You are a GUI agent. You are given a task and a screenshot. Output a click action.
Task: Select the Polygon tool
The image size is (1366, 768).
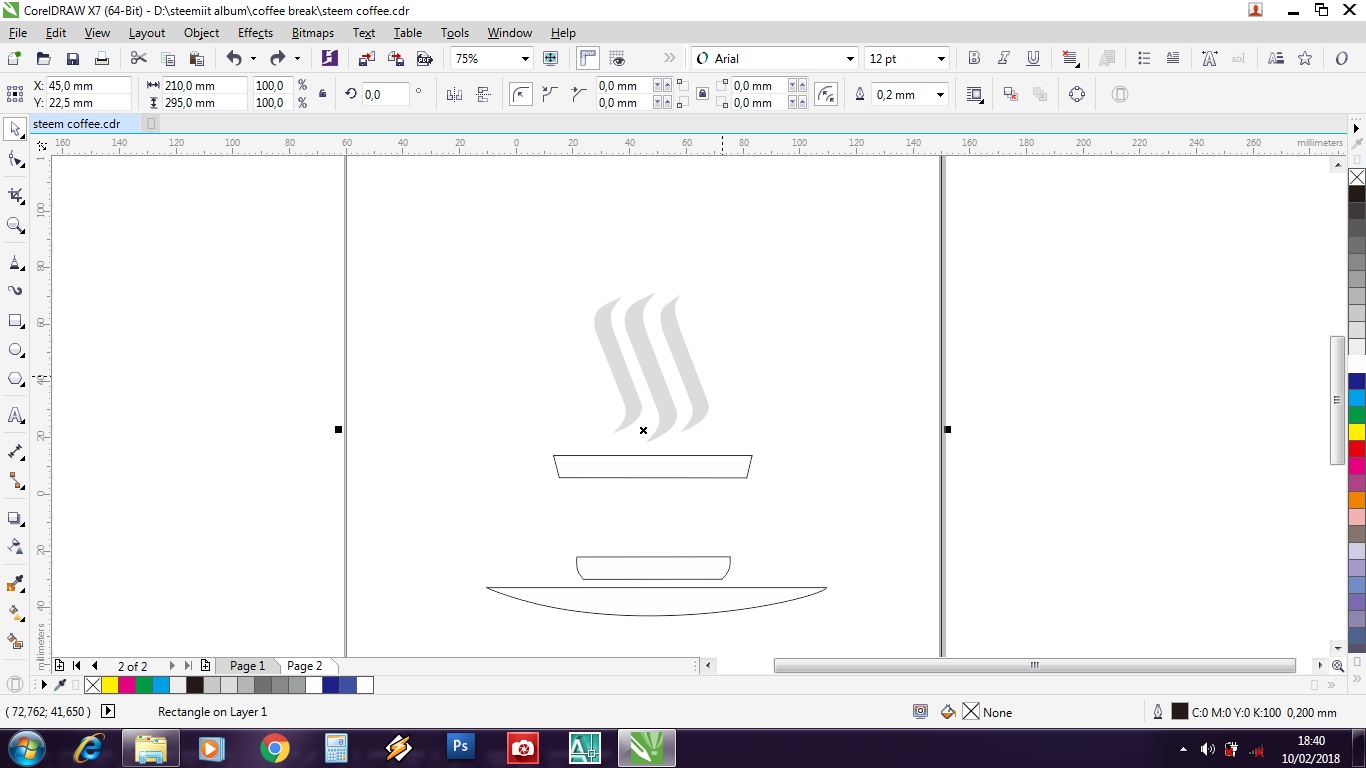[x=15, y=379]
